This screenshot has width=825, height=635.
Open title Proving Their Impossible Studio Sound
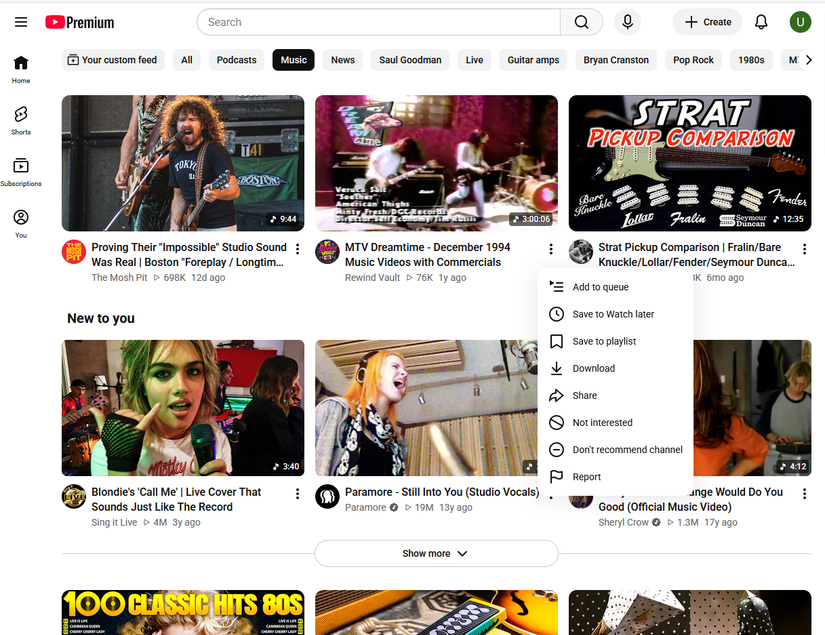pos(189,255)
